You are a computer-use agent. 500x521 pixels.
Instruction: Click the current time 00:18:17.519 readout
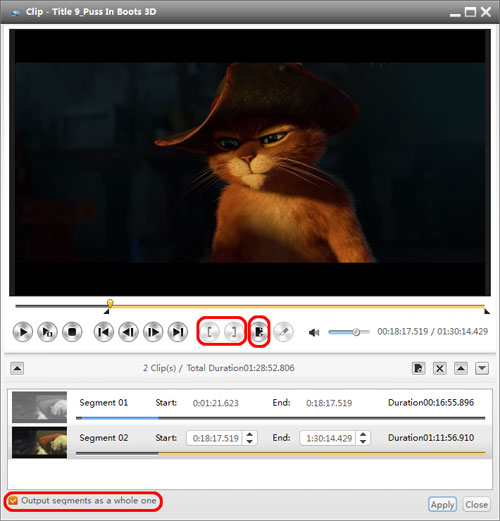tap(403, 332)
